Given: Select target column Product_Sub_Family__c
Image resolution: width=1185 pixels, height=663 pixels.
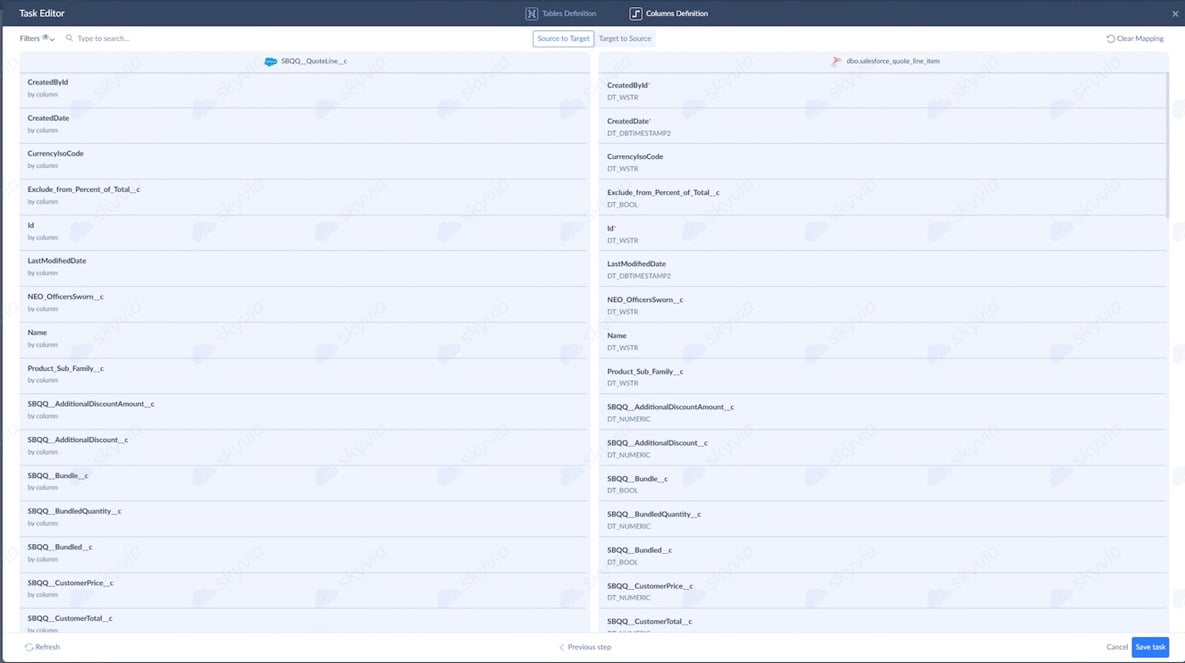Looking at the screenshot, I should coord(882,376).
